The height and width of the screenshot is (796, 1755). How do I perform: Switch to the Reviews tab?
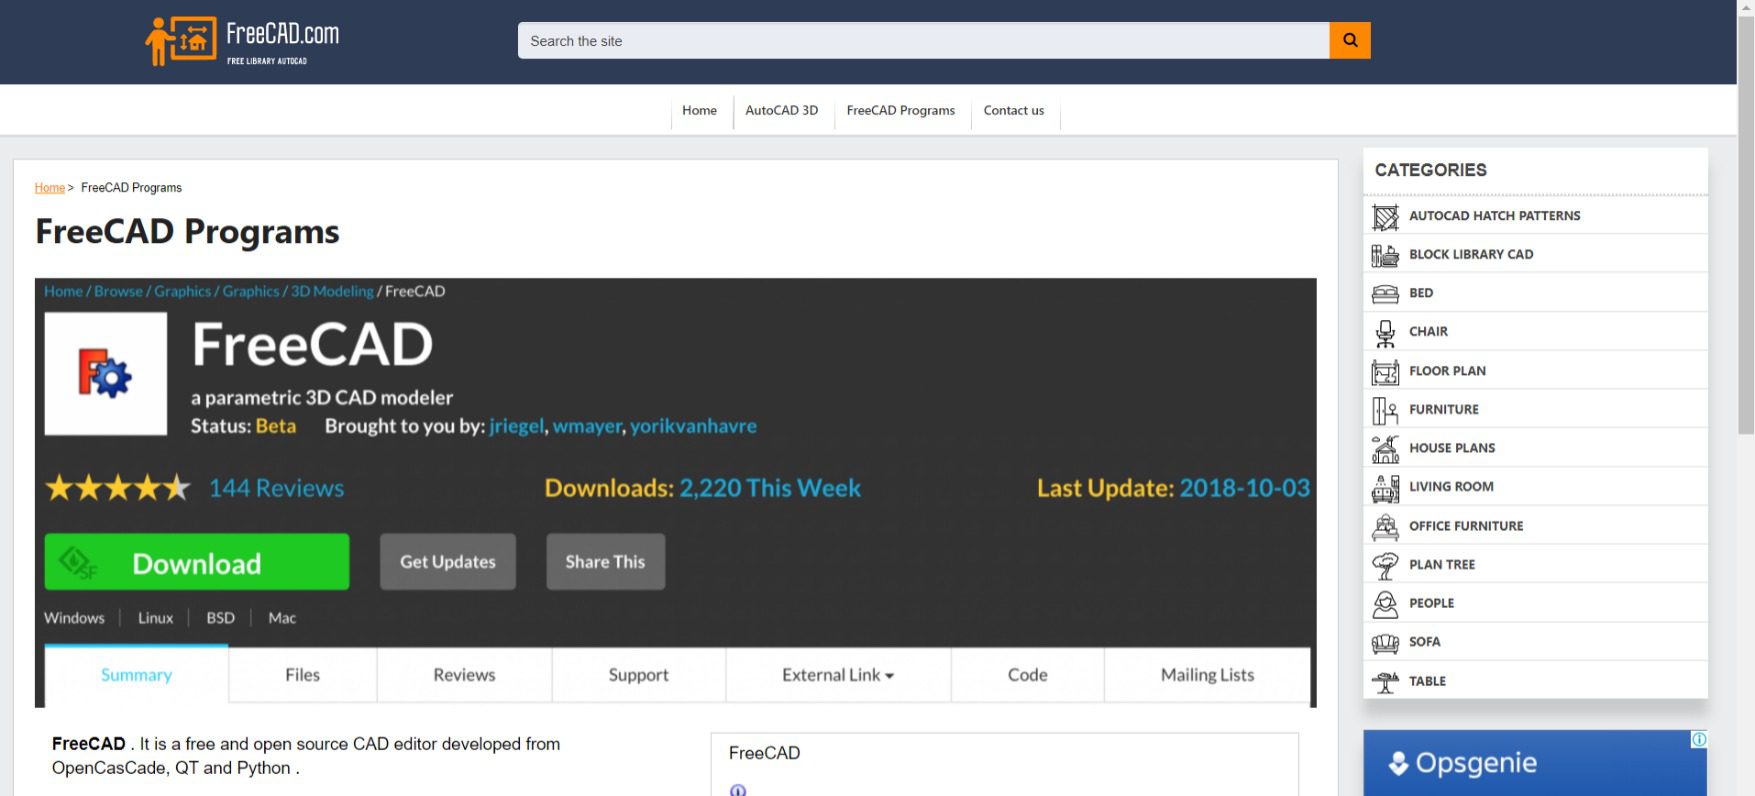coord(464,675)
